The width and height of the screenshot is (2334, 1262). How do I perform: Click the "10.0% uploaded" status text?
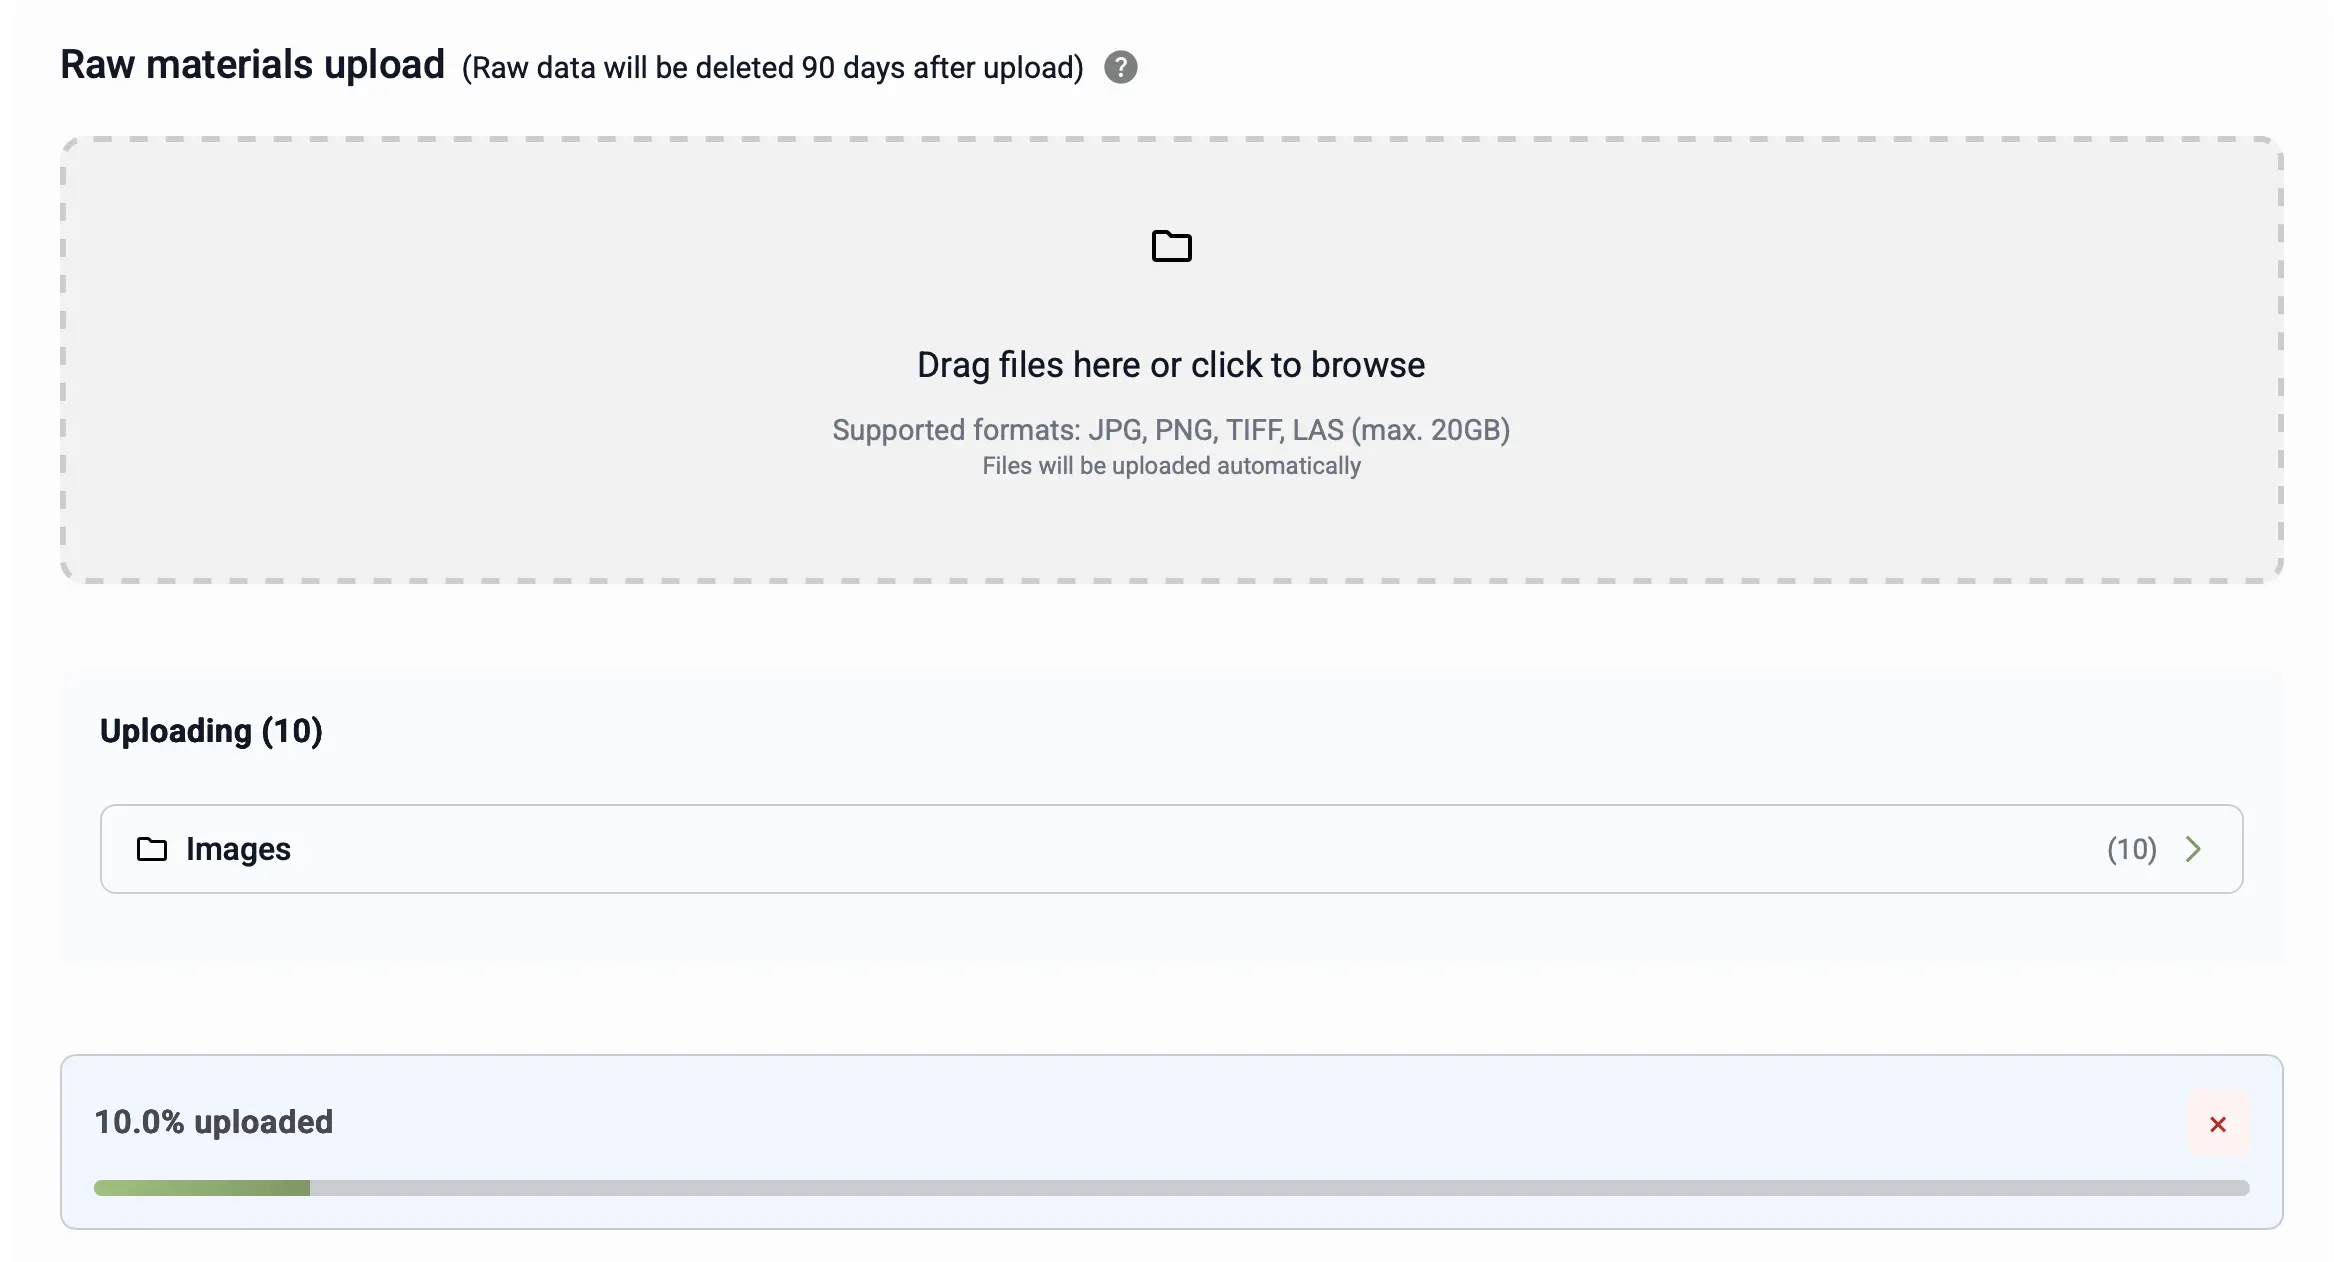[213, 1122]
